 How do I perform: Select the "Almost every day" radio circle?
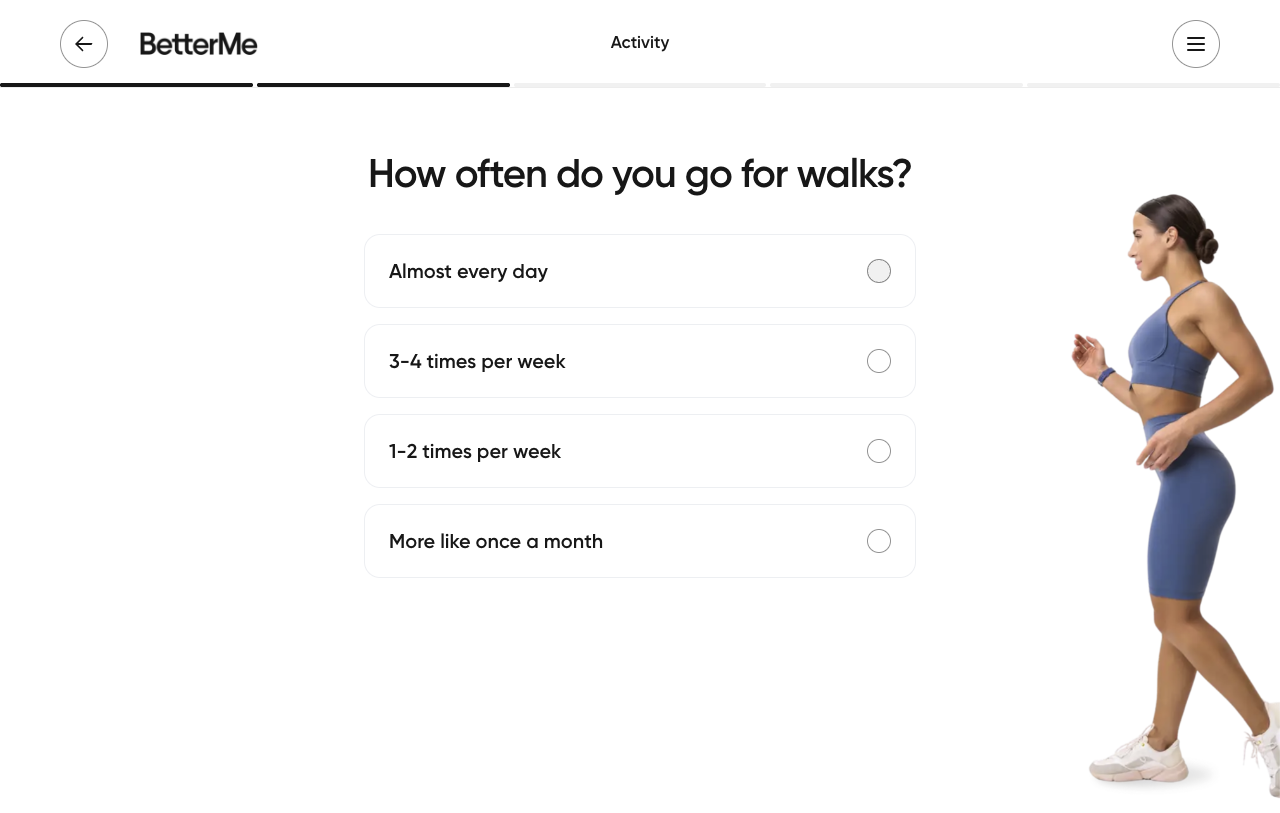pyautogui.click(x=879, y=271)
